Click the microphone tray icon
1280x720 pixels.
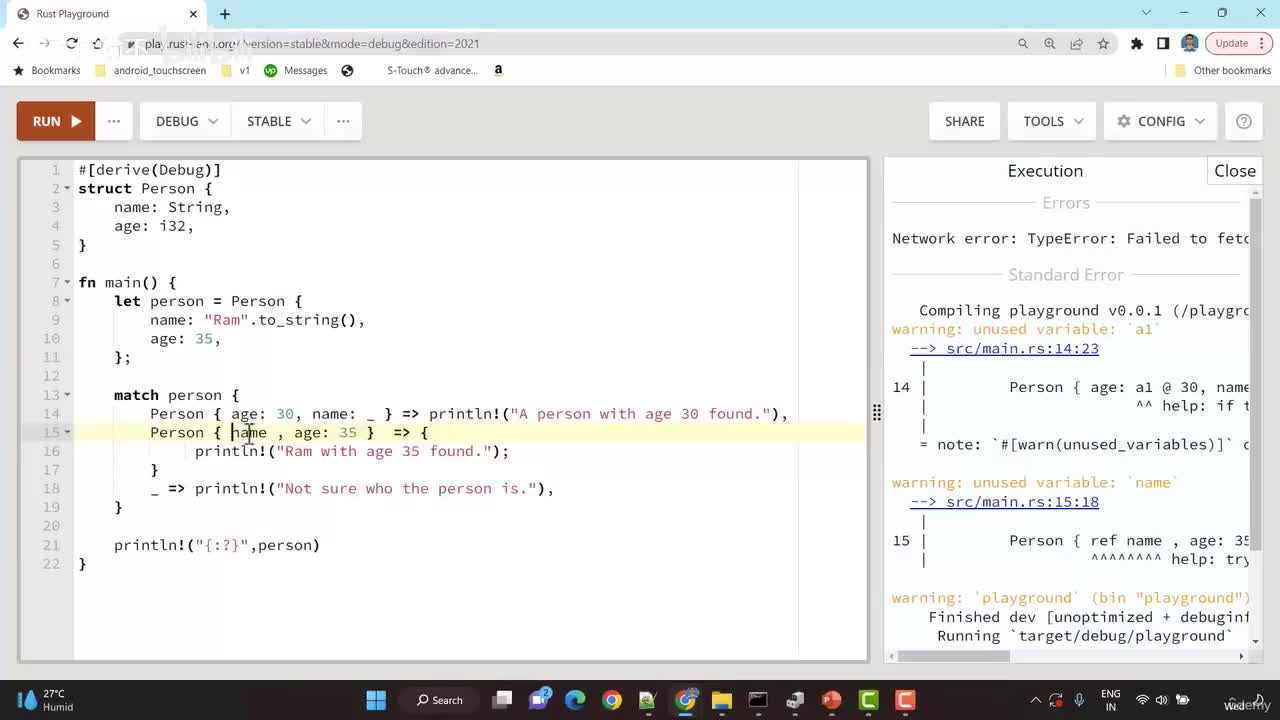[1079, 700]
